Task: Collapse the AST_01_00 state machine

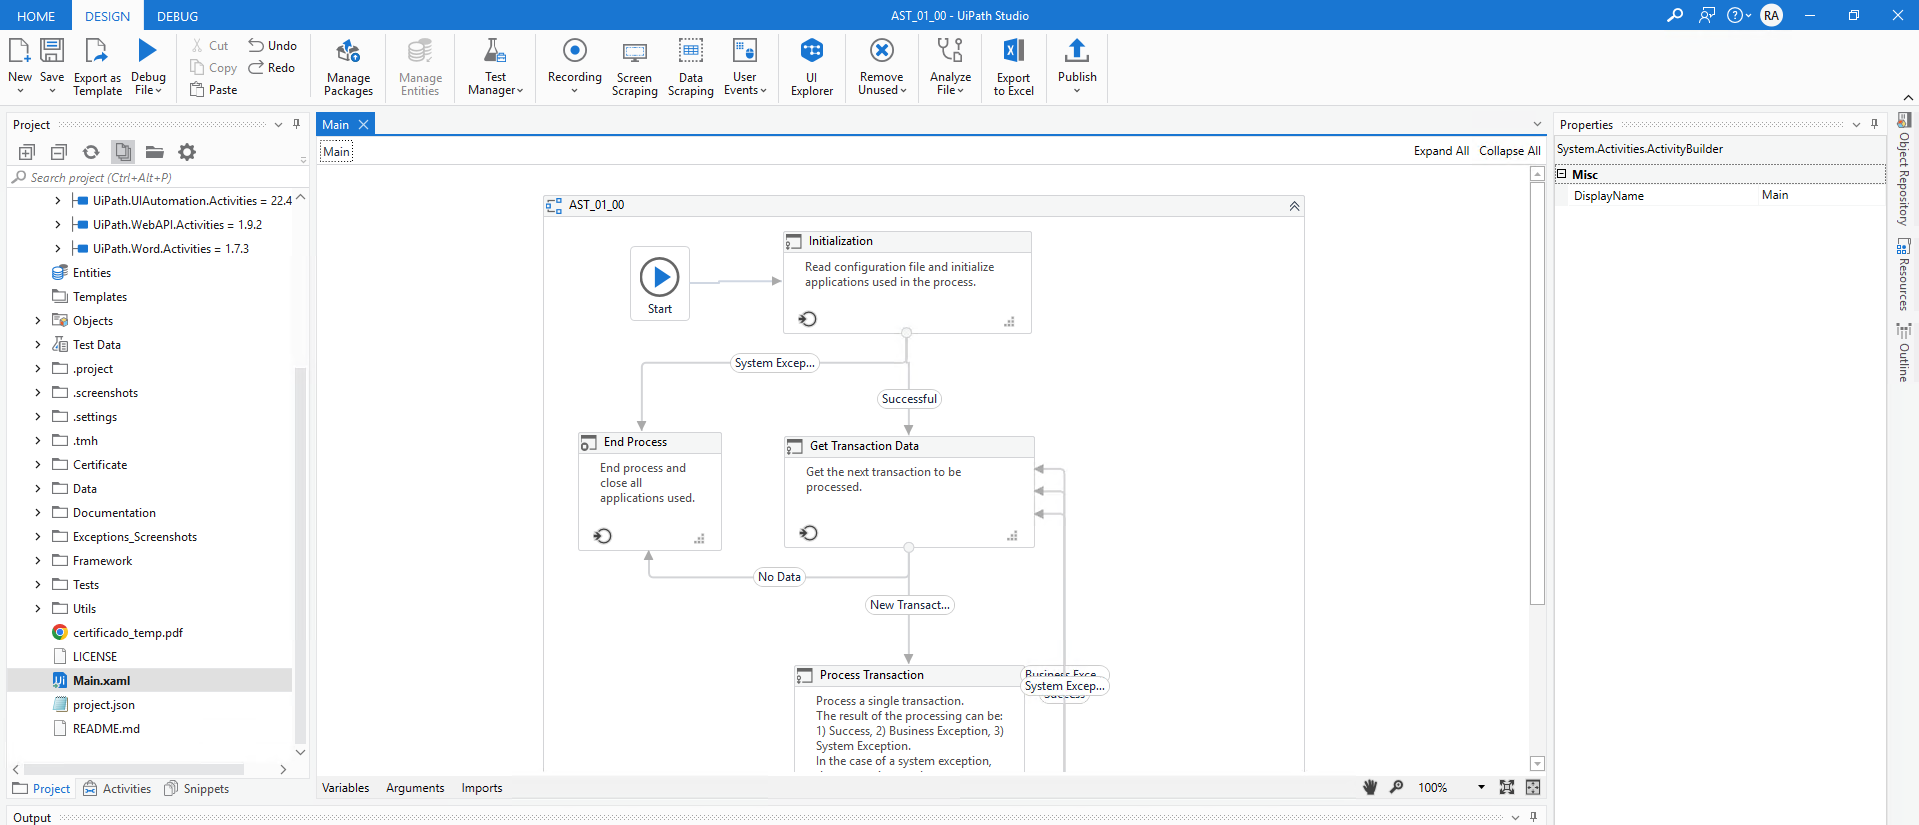Action: [1294, 206]
